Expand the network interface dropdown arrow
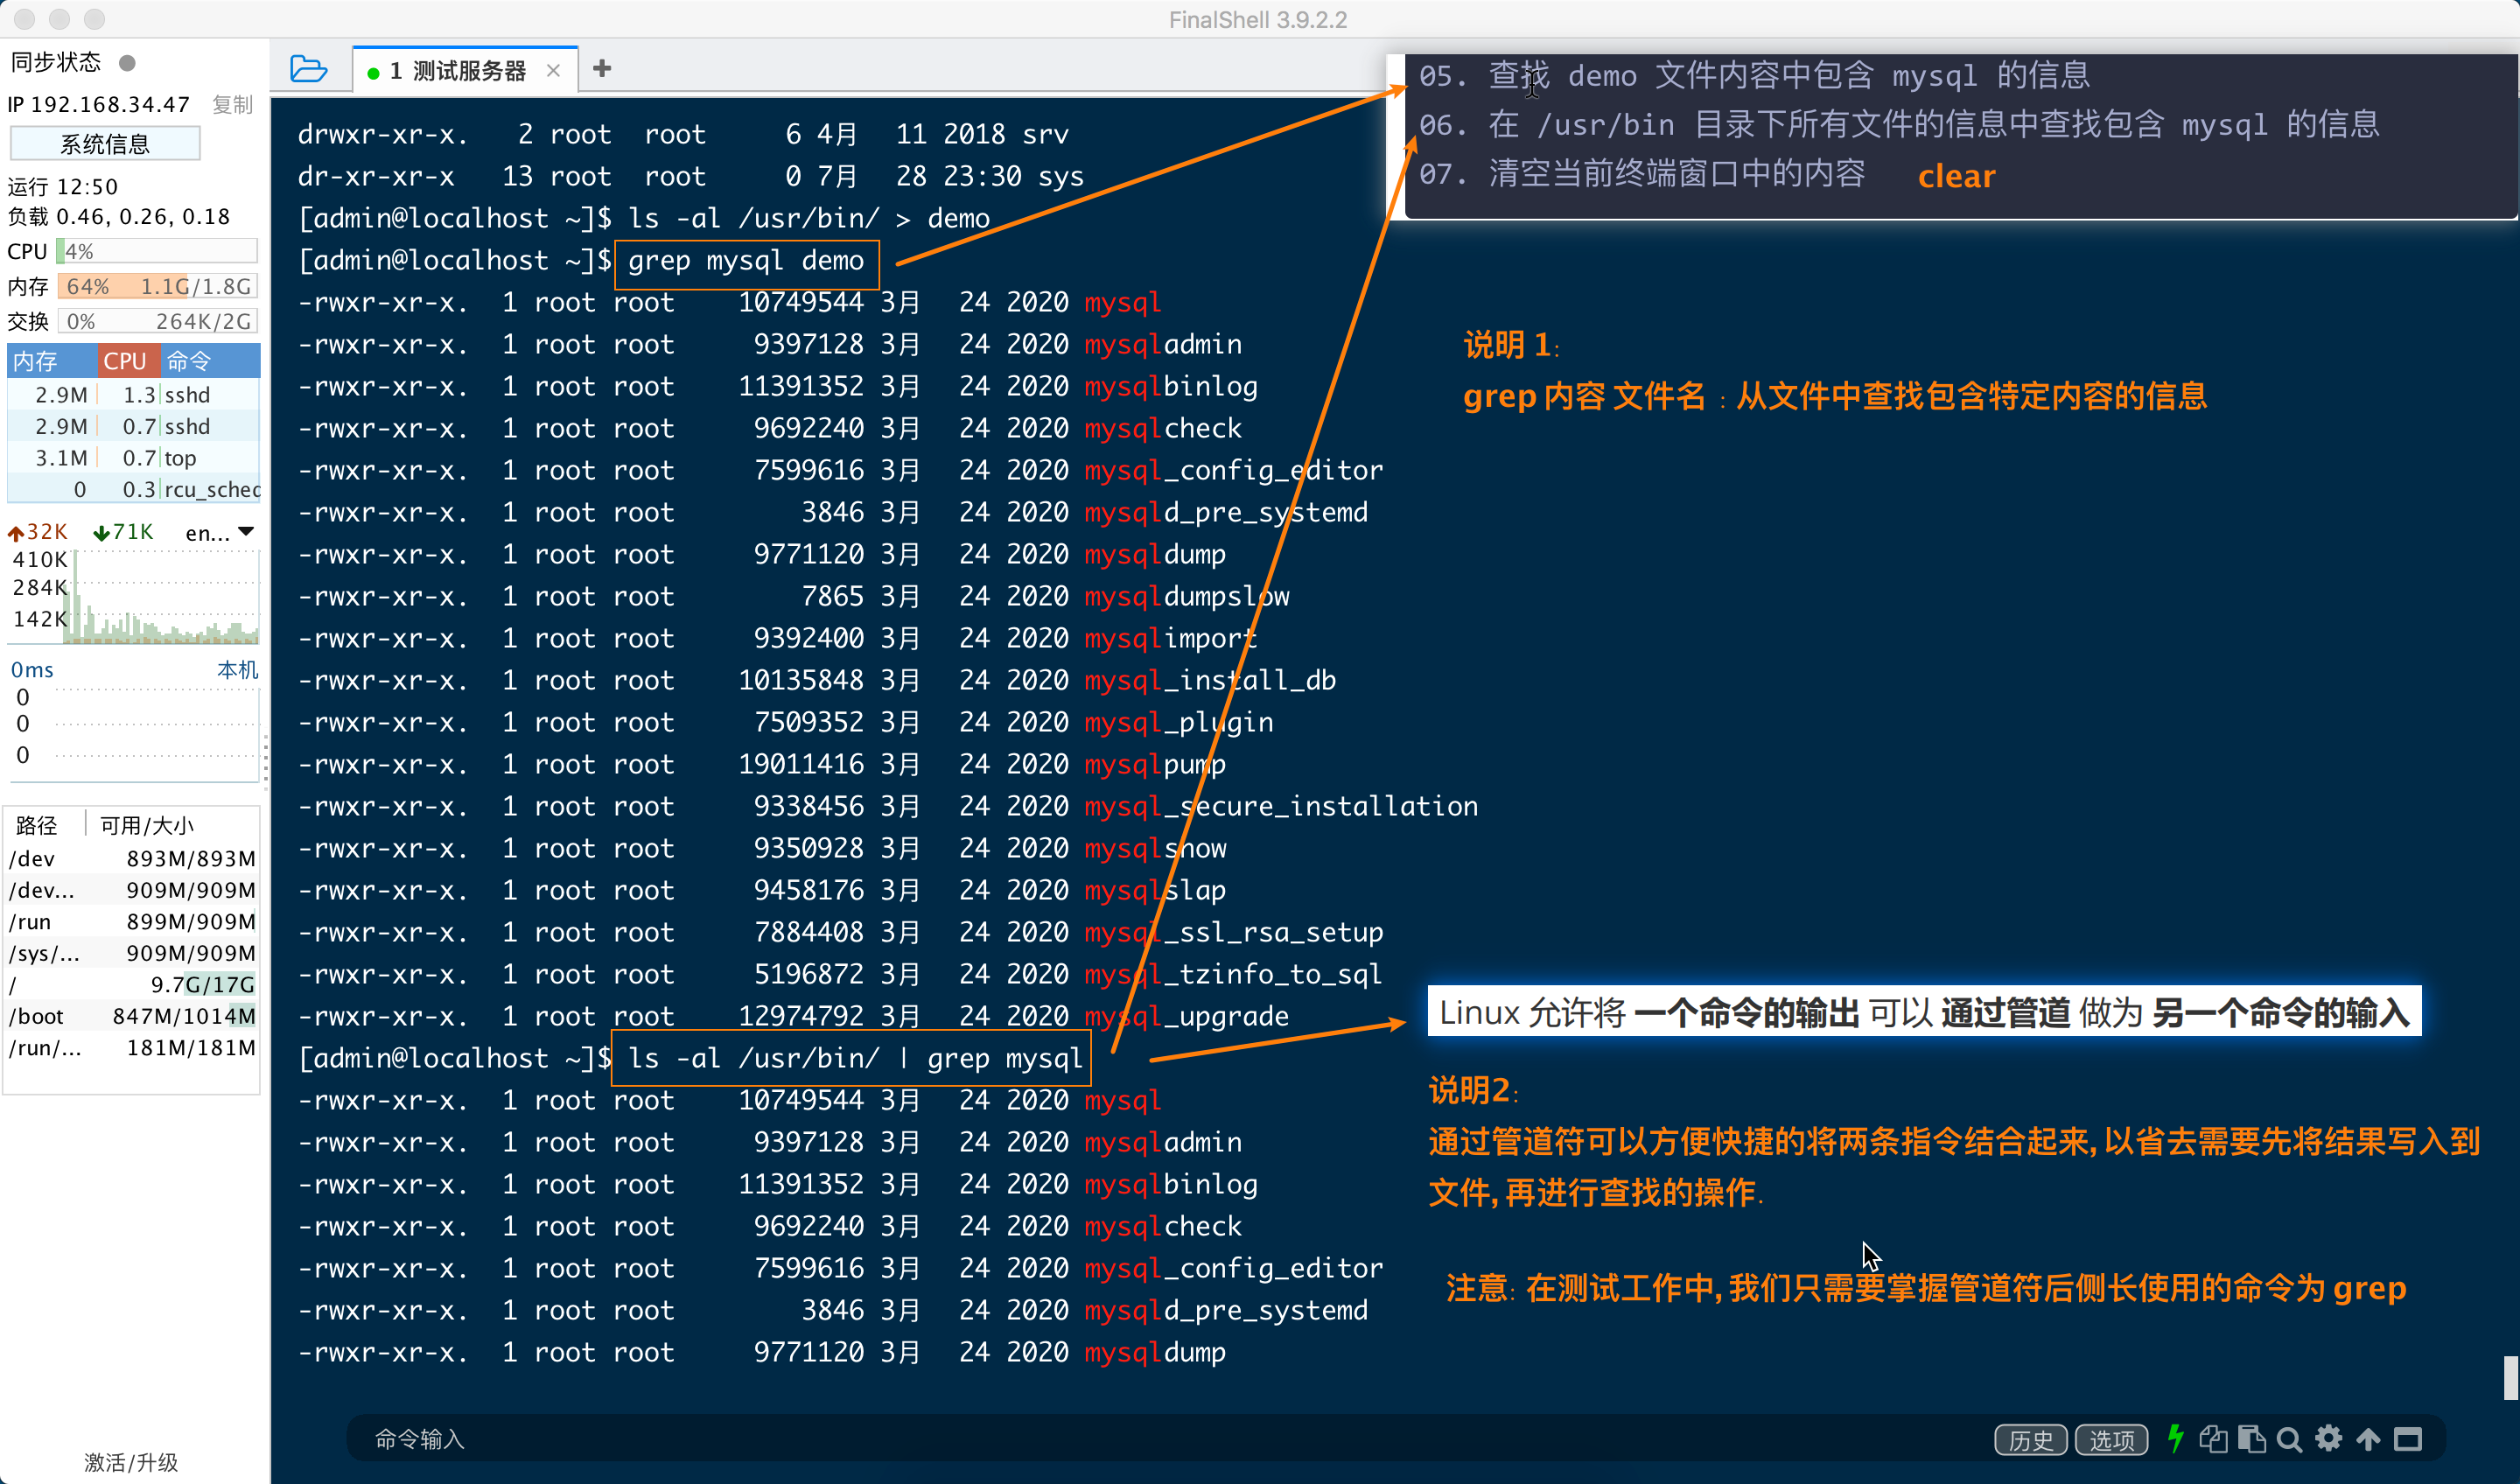Viewport: 2520px width, 1484px height. [246, 532]
